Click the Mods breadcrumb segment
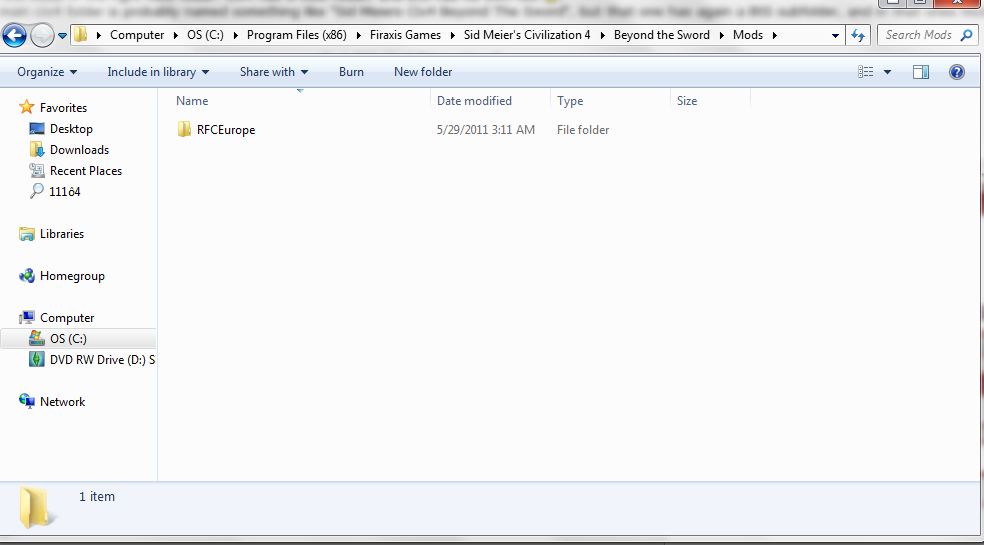The width and height of the screenshot is (984, 545). coord(748,35)
